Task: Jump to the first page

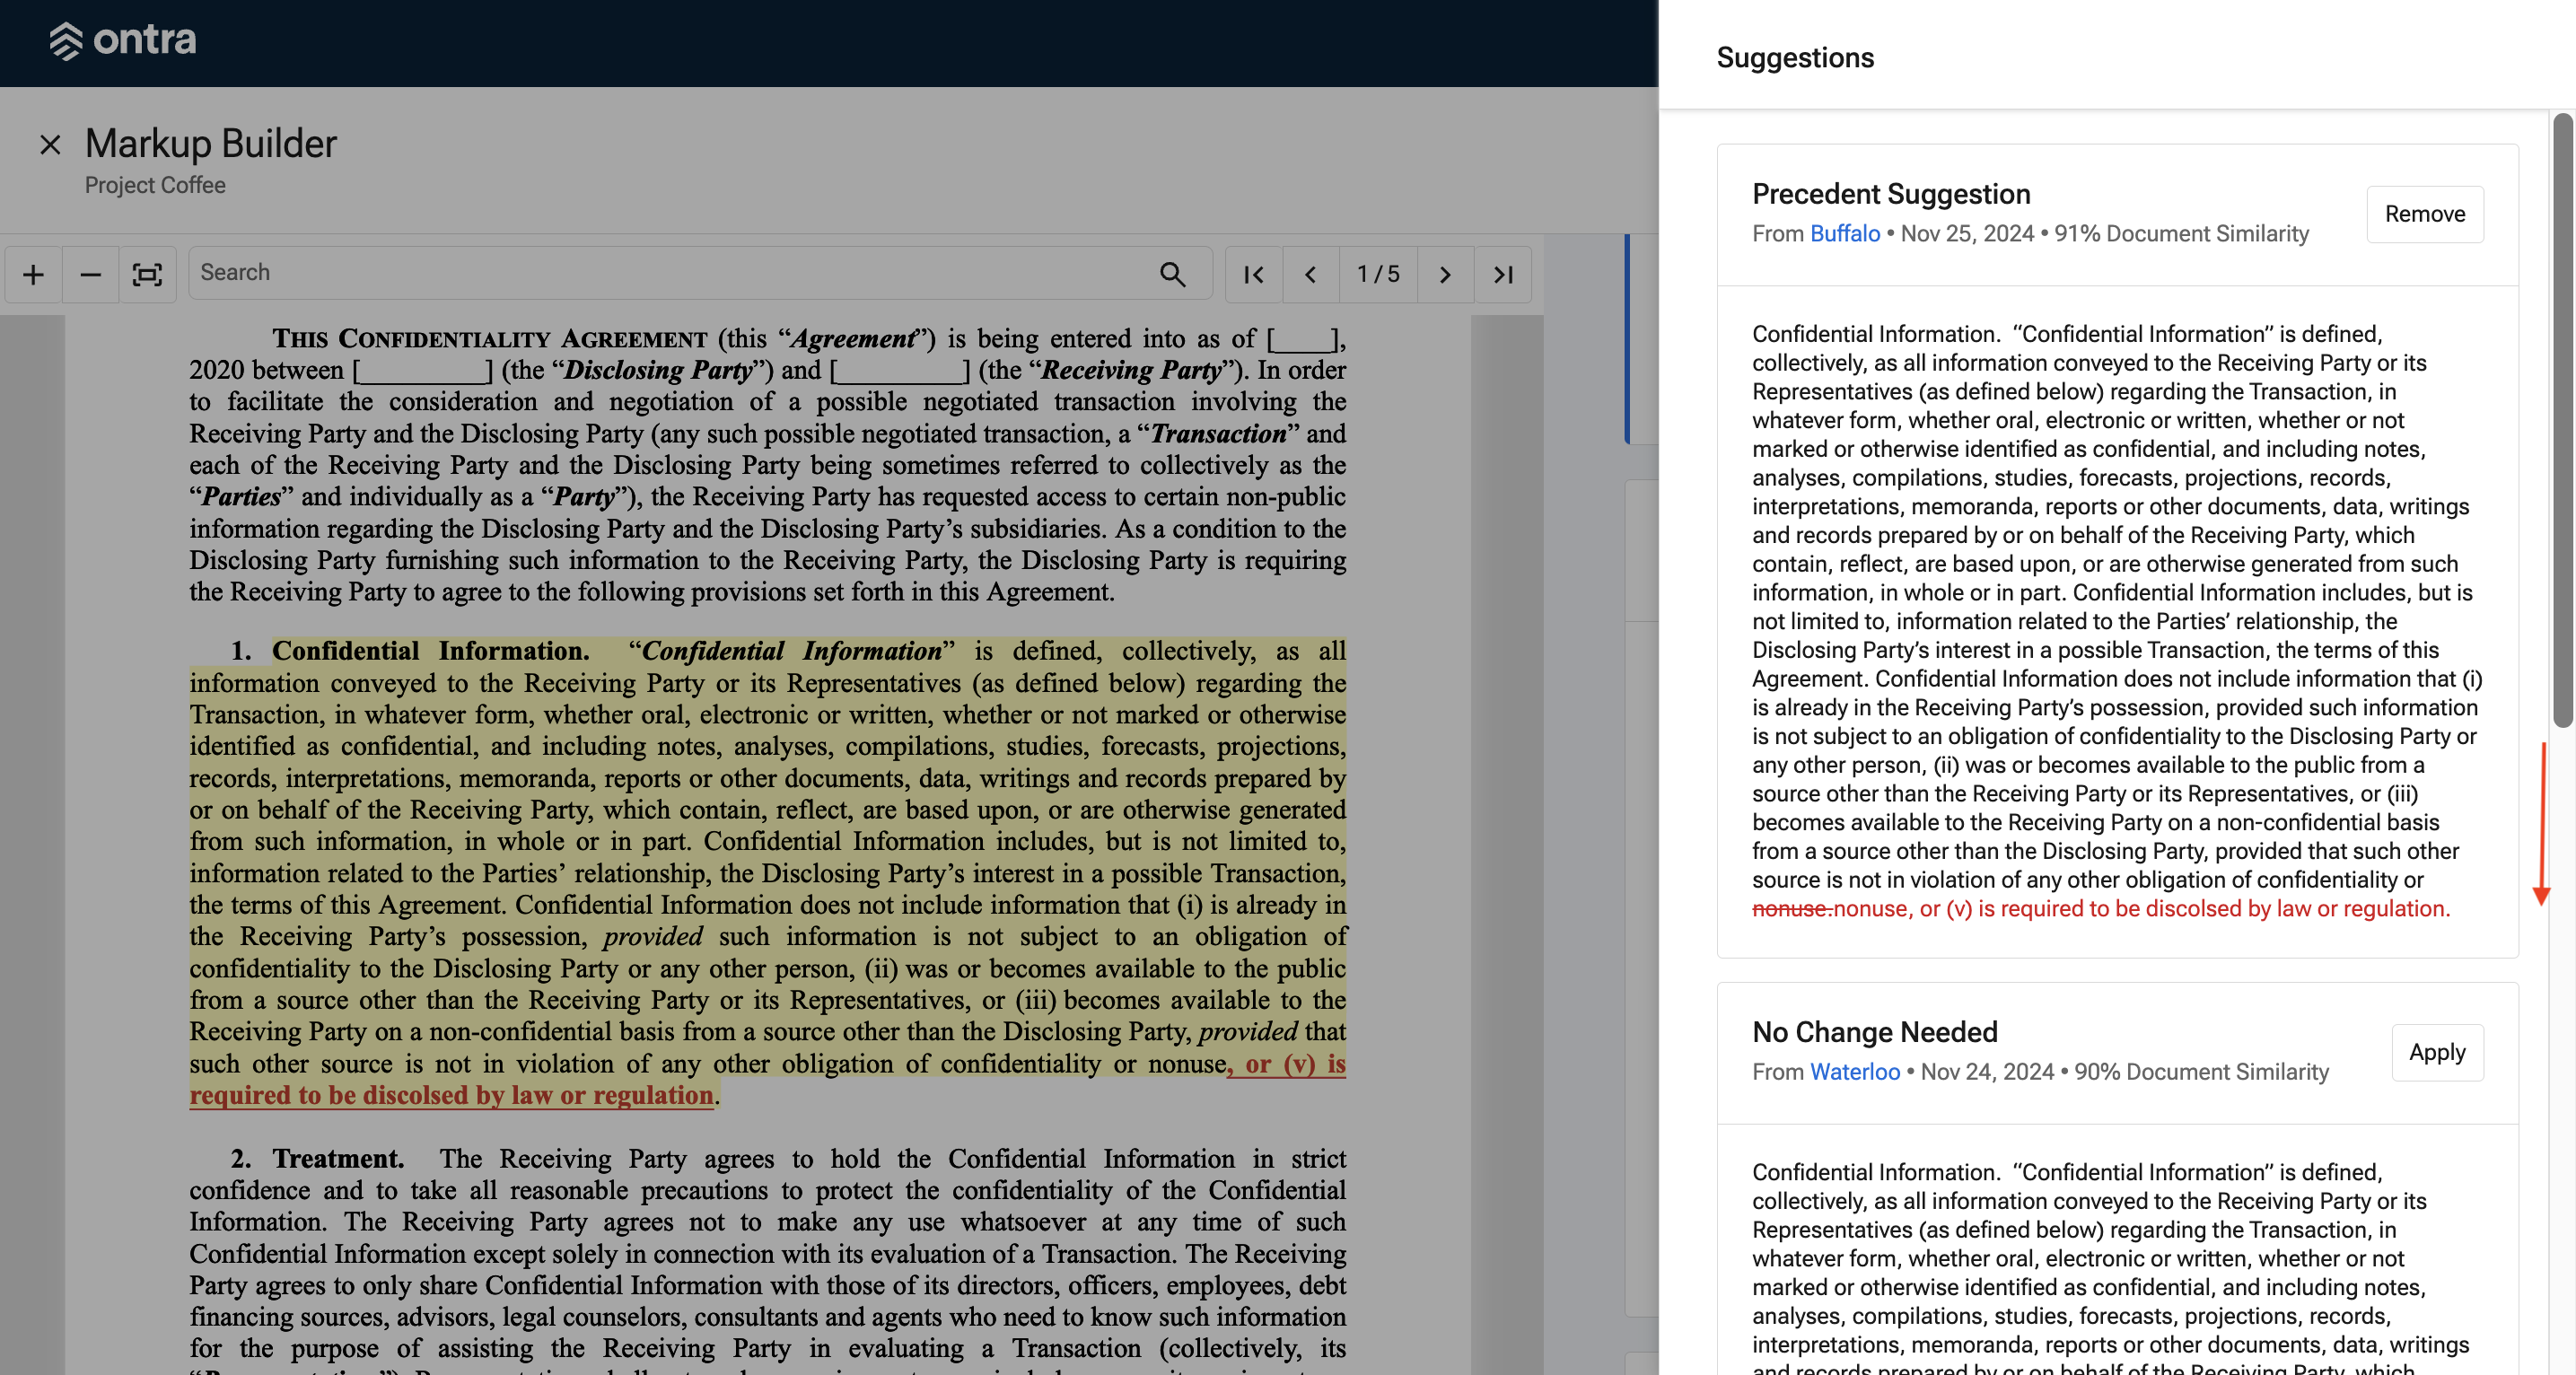Action: [x=1253, y=274]
